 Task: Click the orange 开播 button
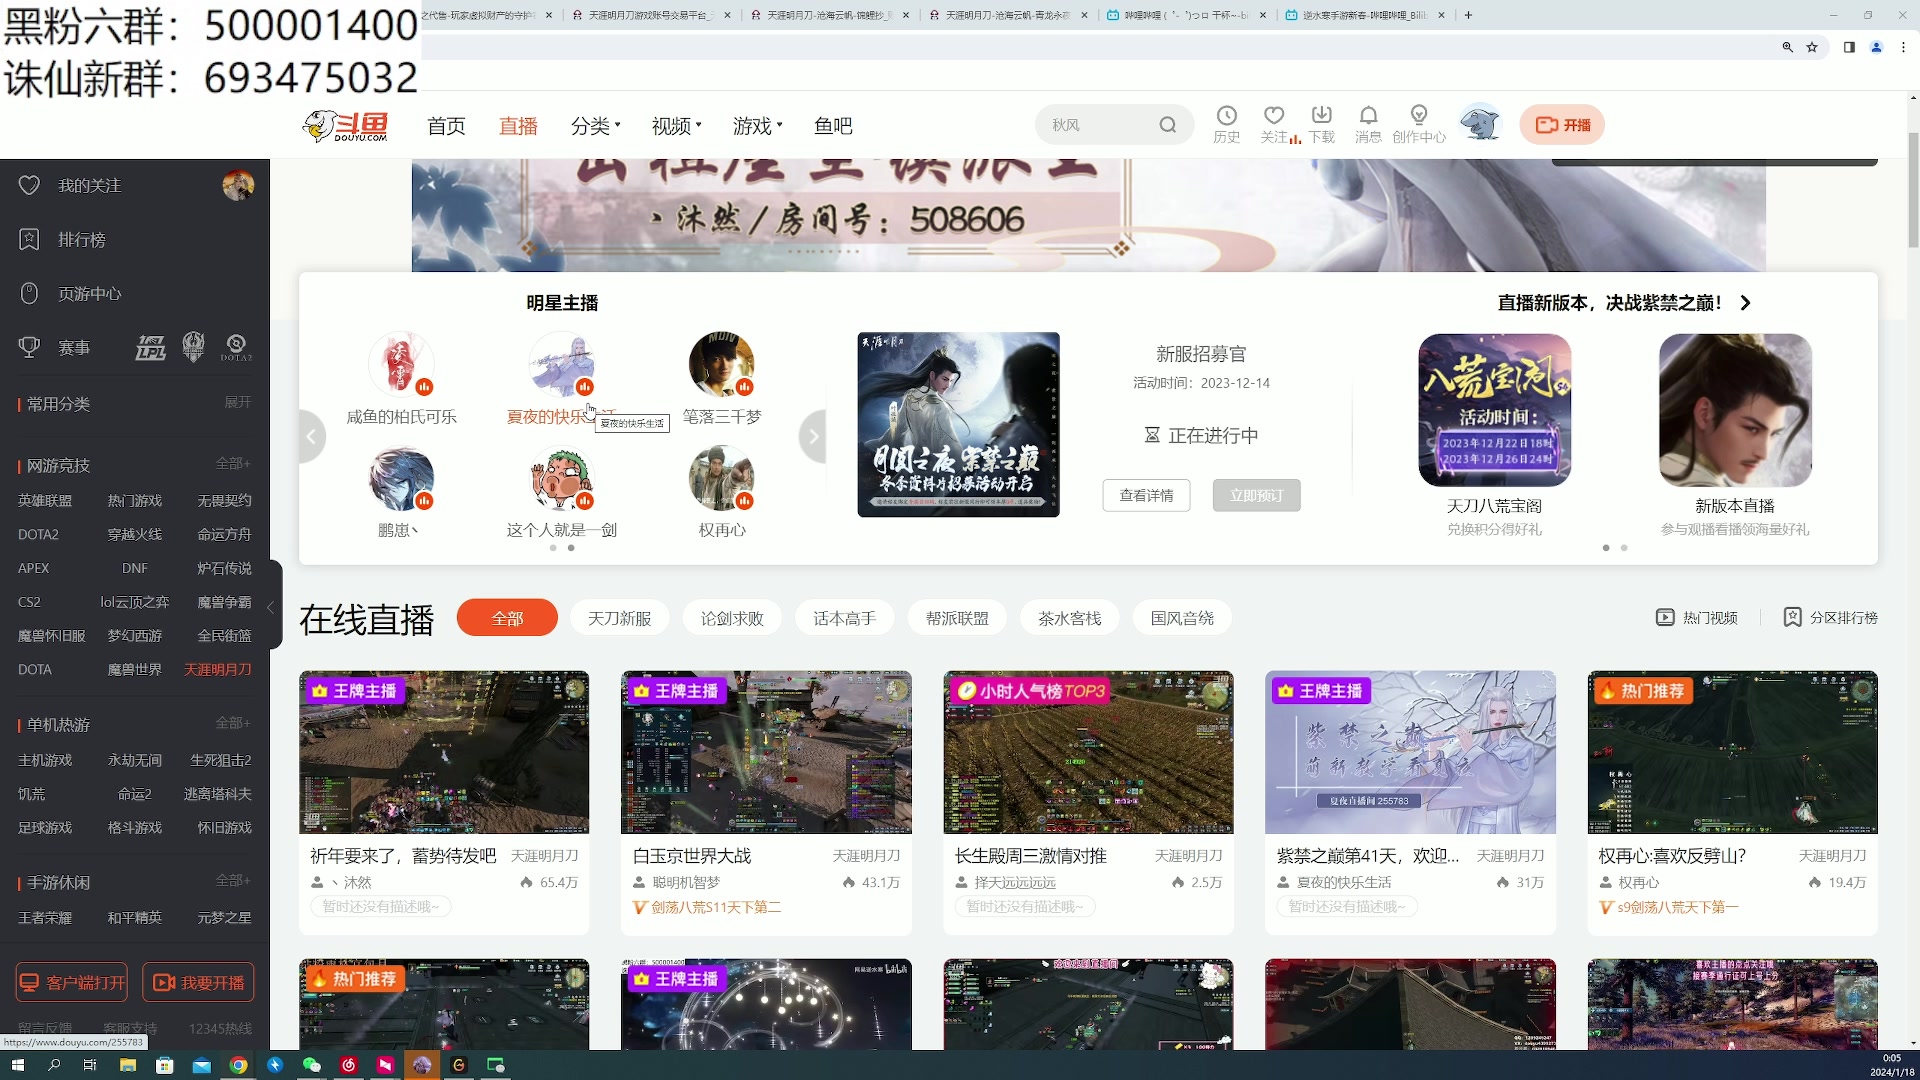tap(1562, 124)
